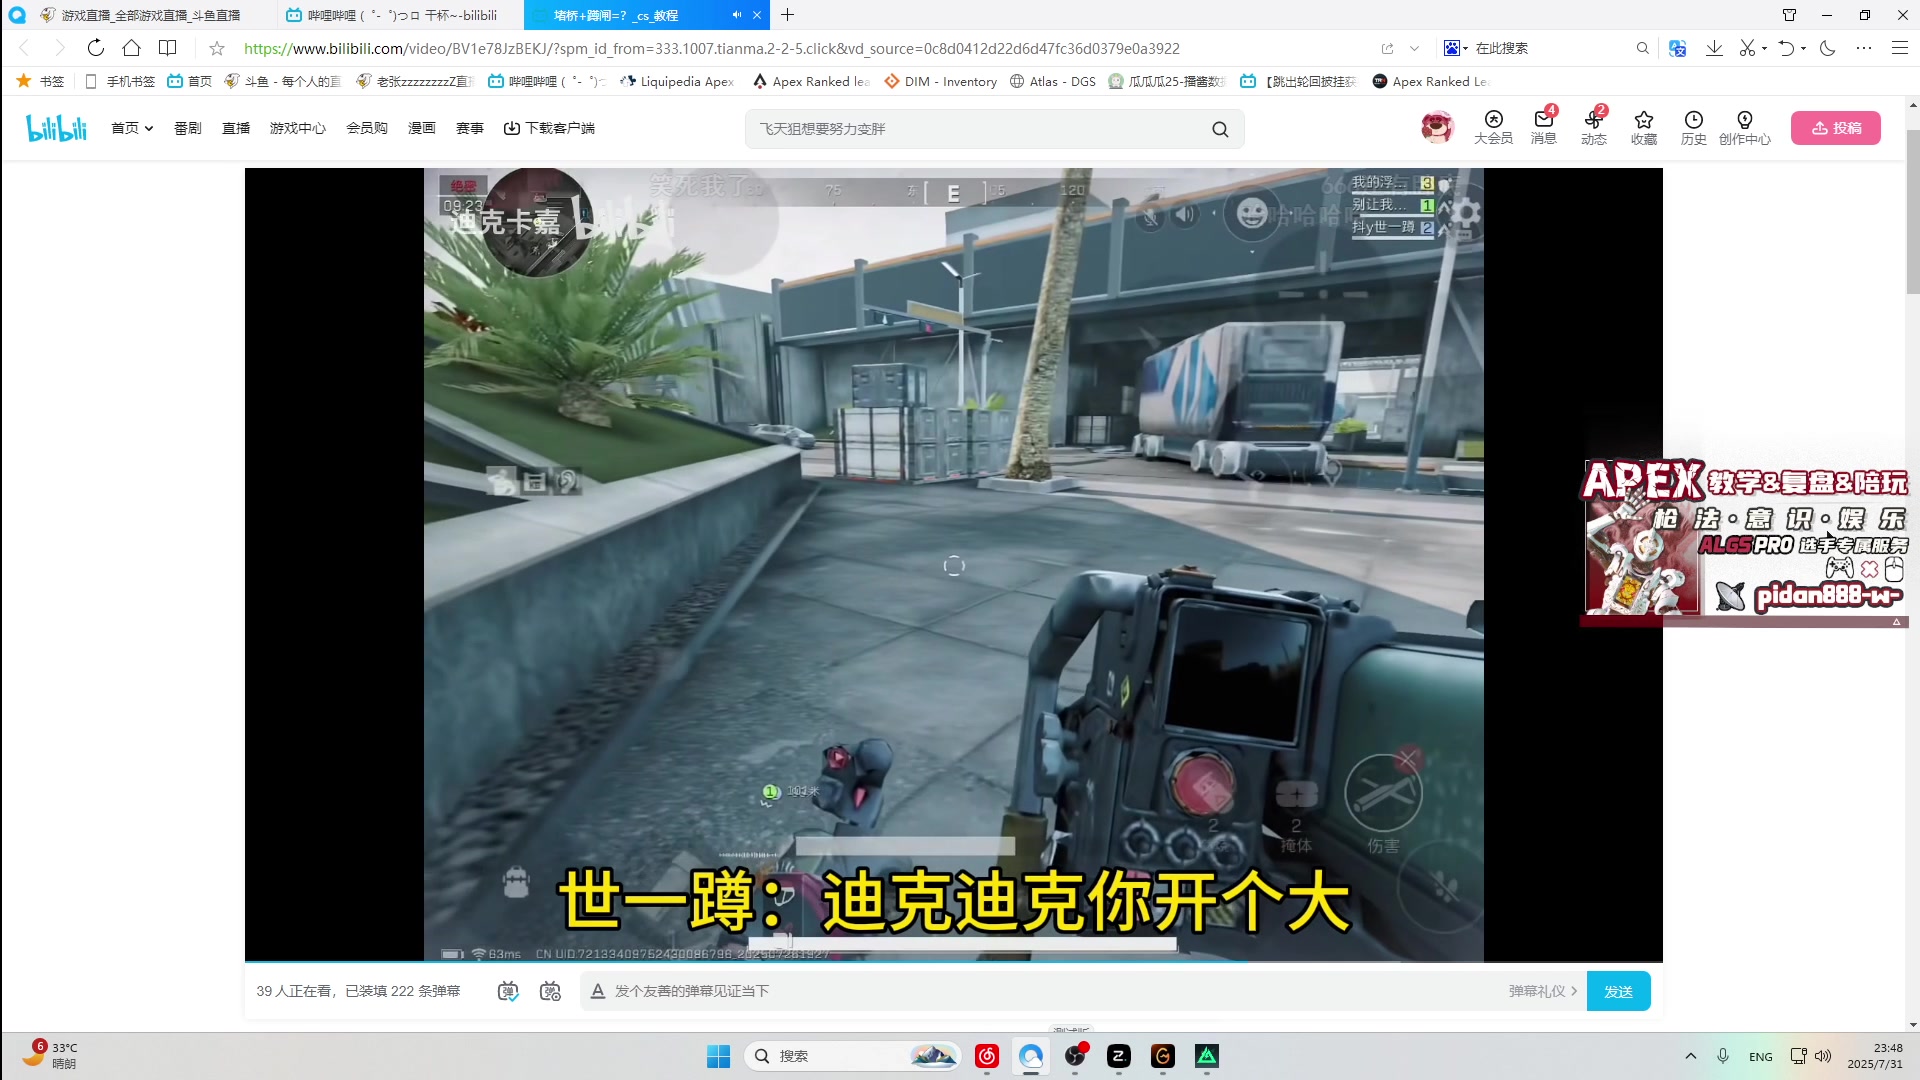Go to browser home page icon
1920x1080 pixels.
[x=131, y=48]
